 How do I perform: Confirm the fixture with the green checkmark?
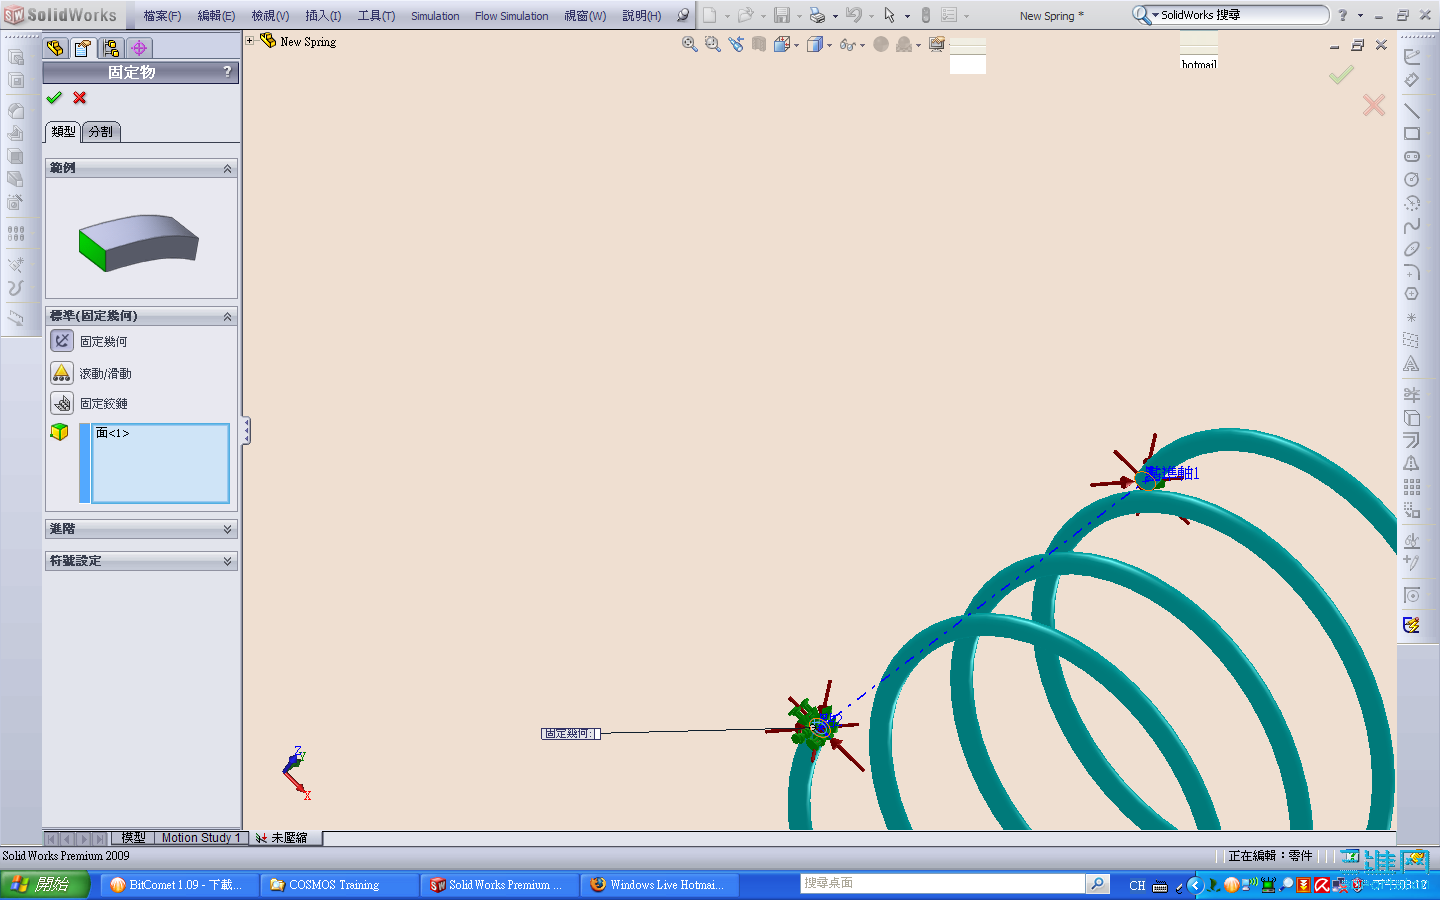(x=54, y=98)
